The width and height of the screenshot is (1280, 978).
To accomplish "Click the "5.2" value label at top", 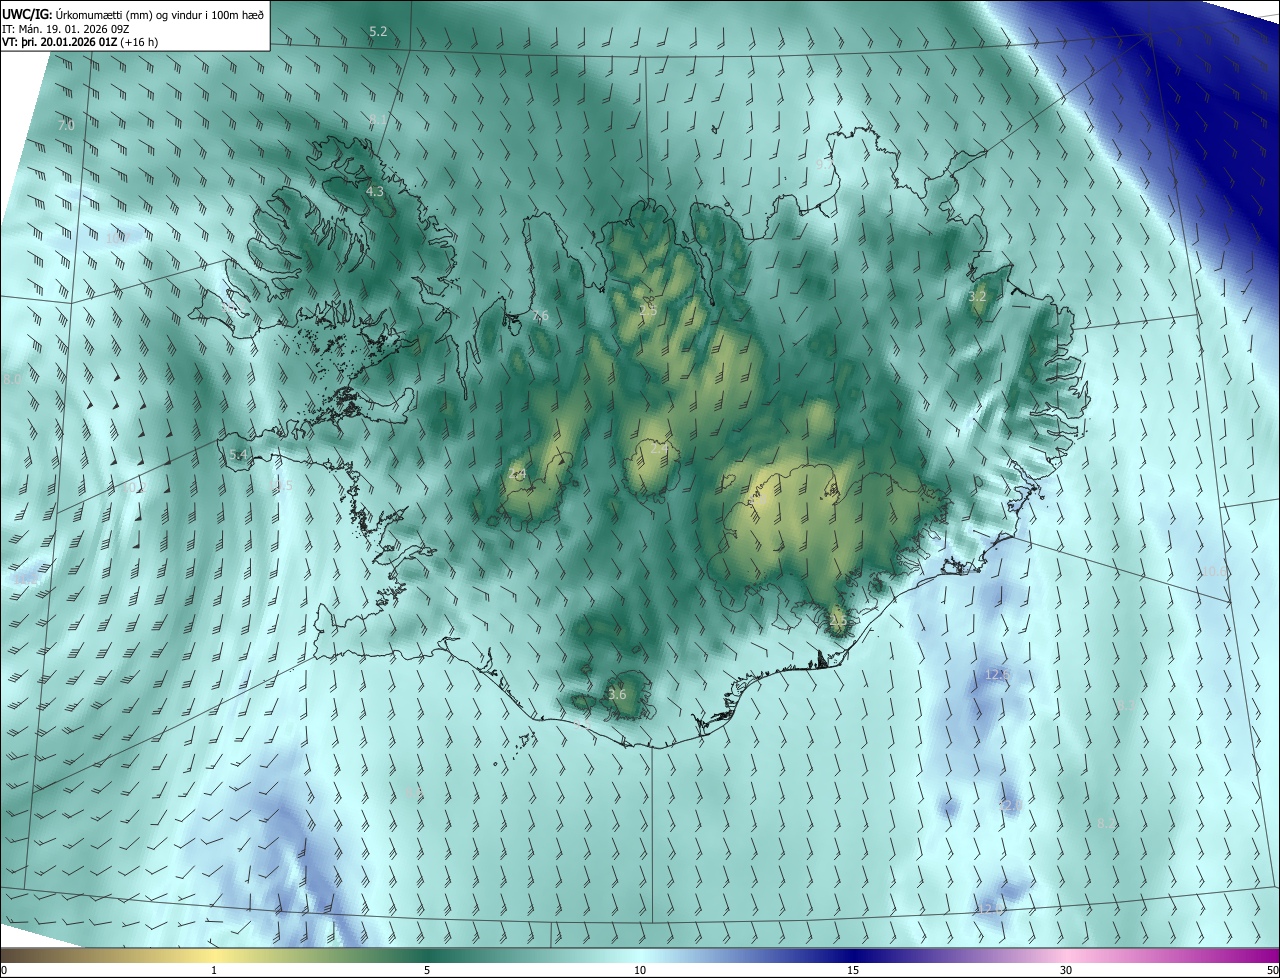I will click(x=378, y=32).
